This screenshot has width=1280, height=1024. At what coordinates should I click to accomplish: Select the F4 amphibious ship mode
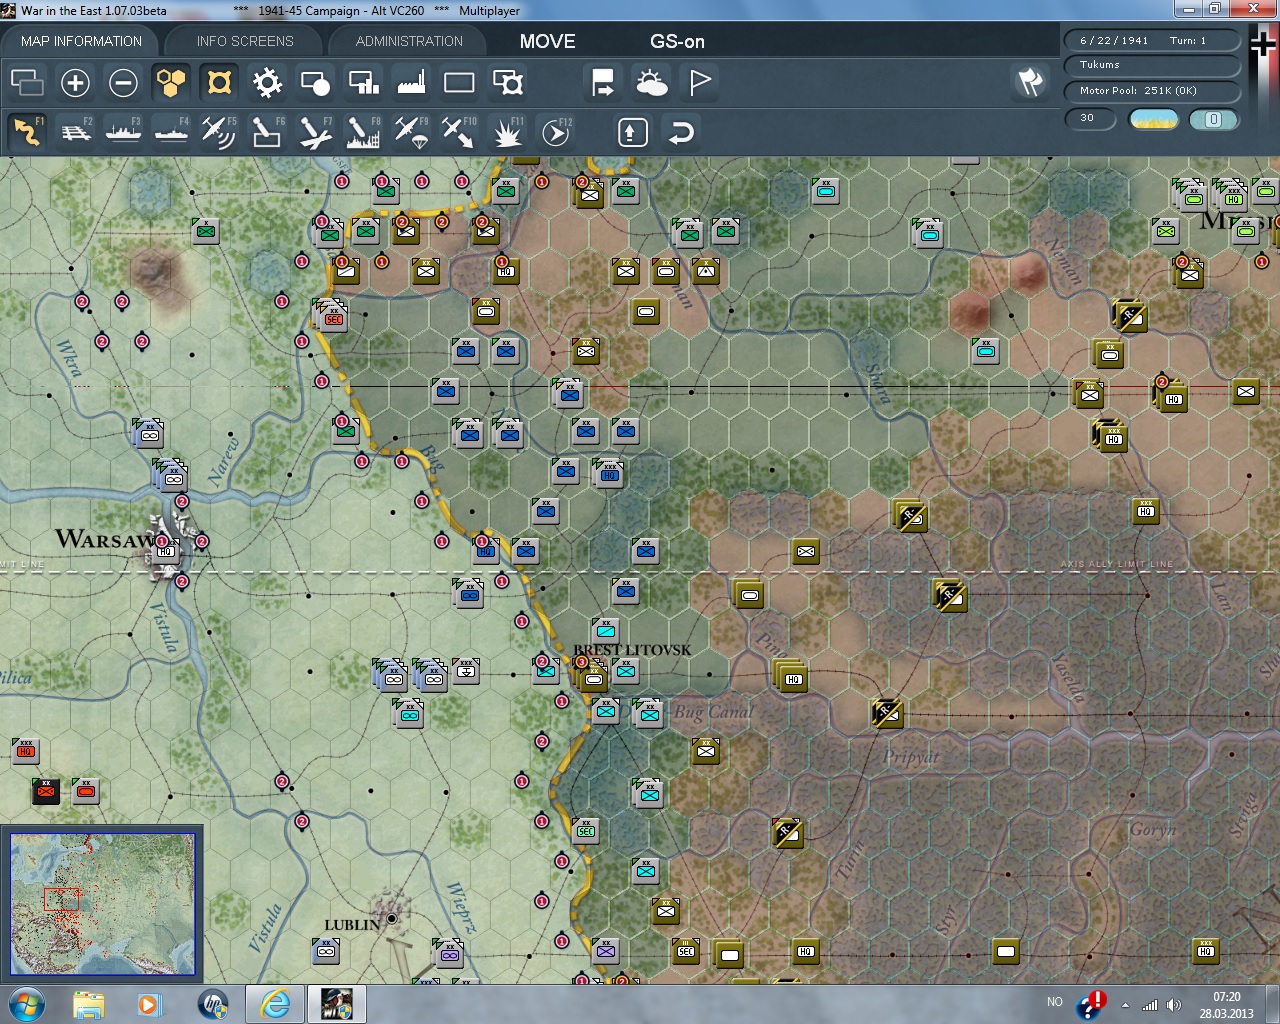[172, 132]
